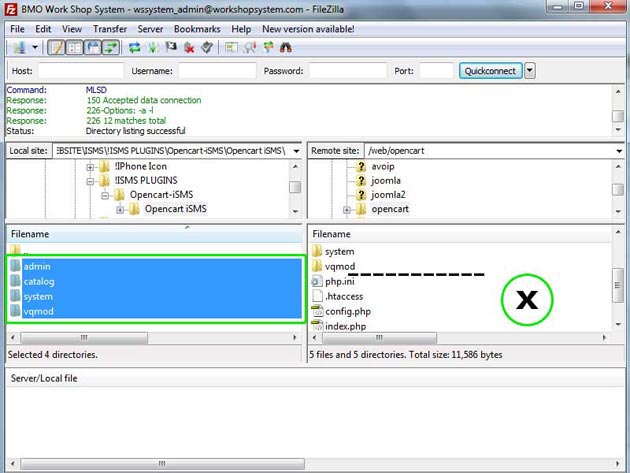Open the Edit menu
Image resolution: width=630 pixels, height=473 pixels.
coord(43,29)
